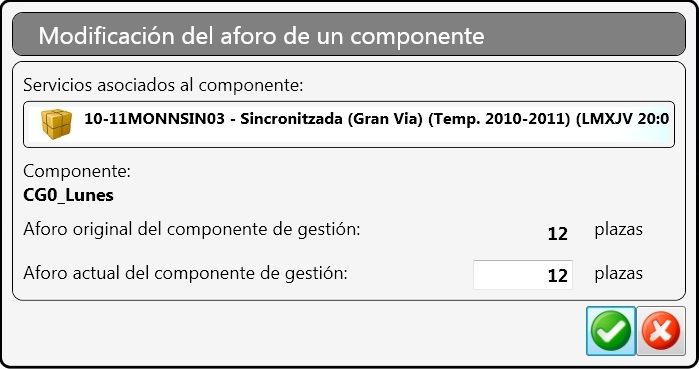Click the yellow cube service icon
This screenshot has height=369, width=699.
(56, 124)
